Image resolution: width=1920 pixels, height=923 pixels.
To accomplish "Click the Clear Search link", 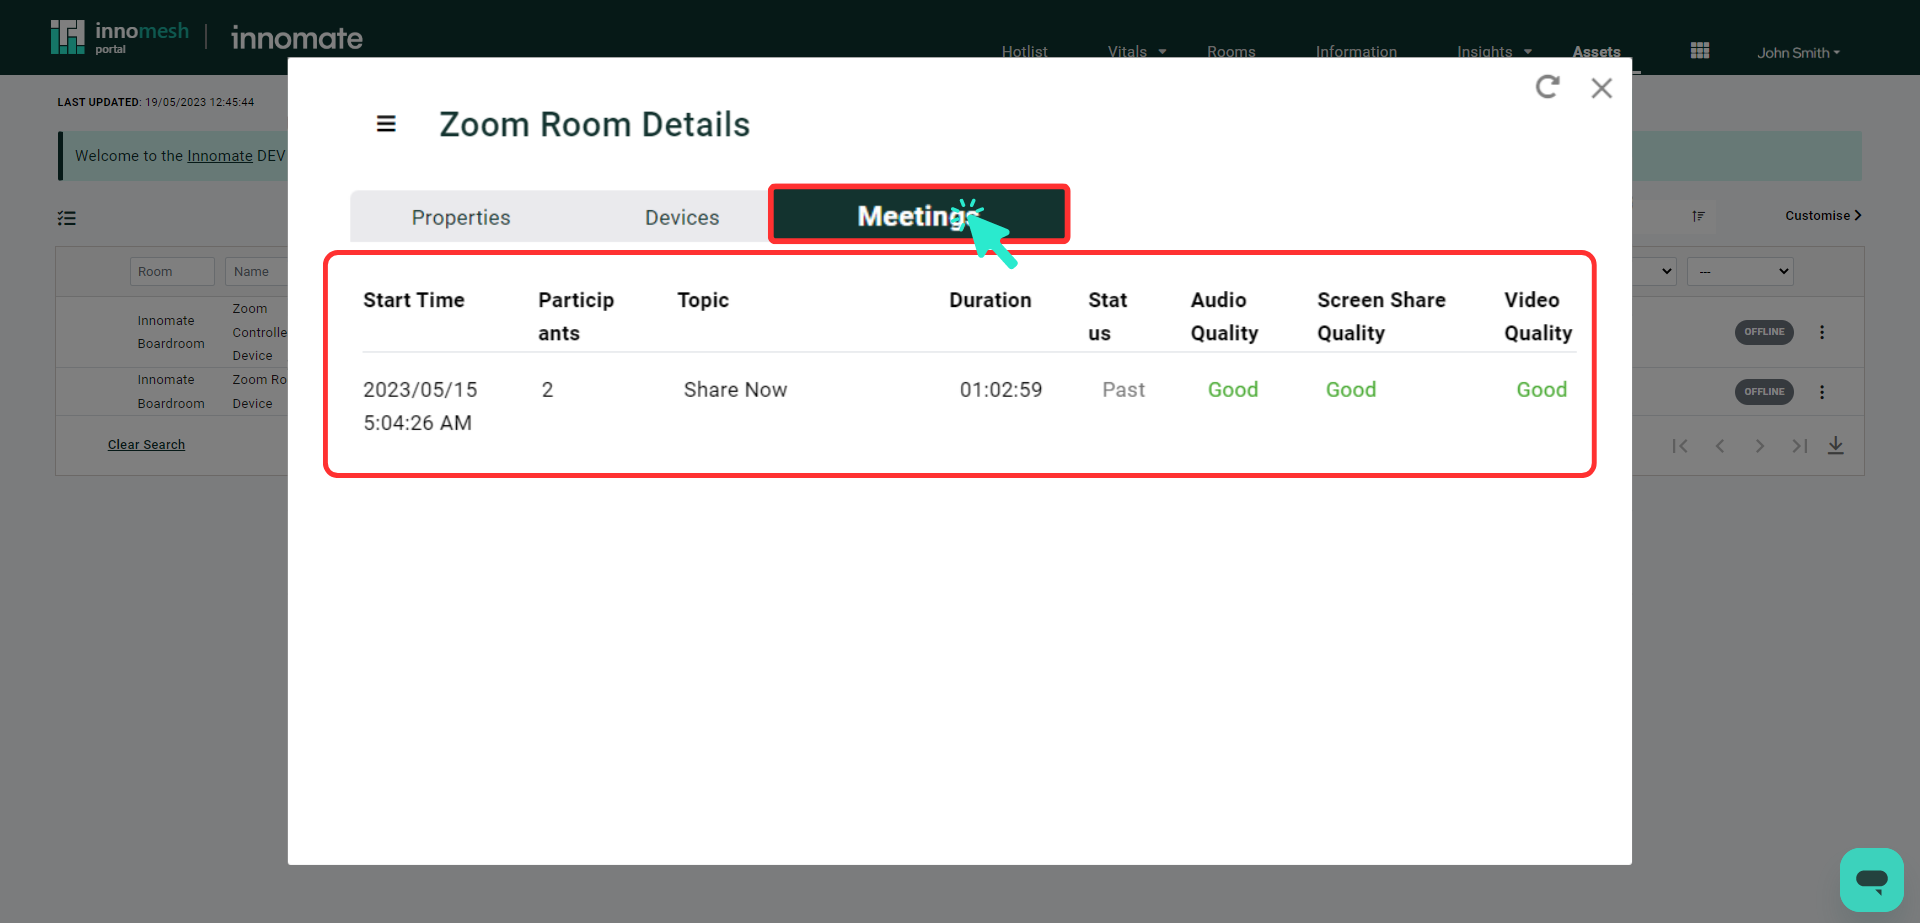I will coord(146,445).
